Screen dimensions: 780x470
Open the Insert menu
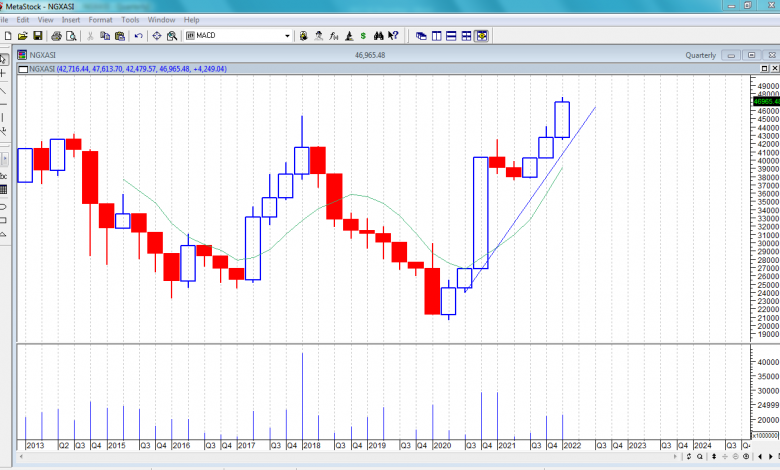pos(71,19)
